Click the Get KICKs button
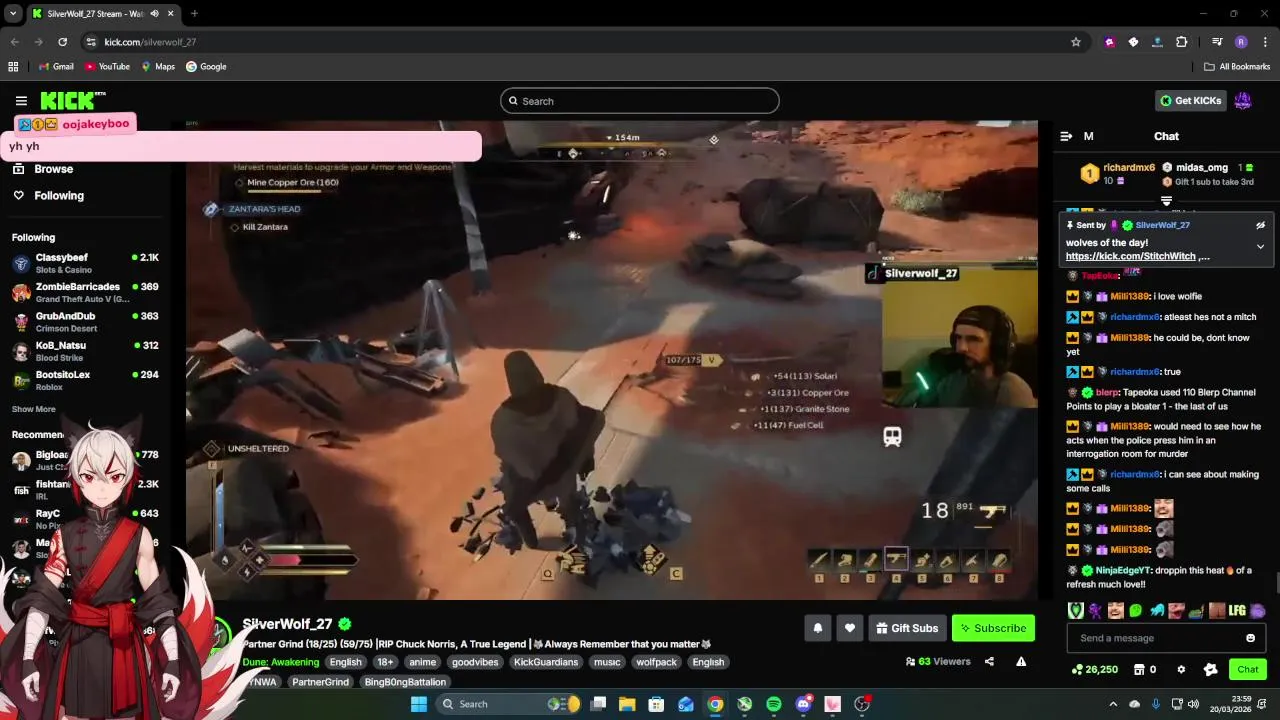Viewport: 1280px width, 720px height. click(x=1191, y=101)
